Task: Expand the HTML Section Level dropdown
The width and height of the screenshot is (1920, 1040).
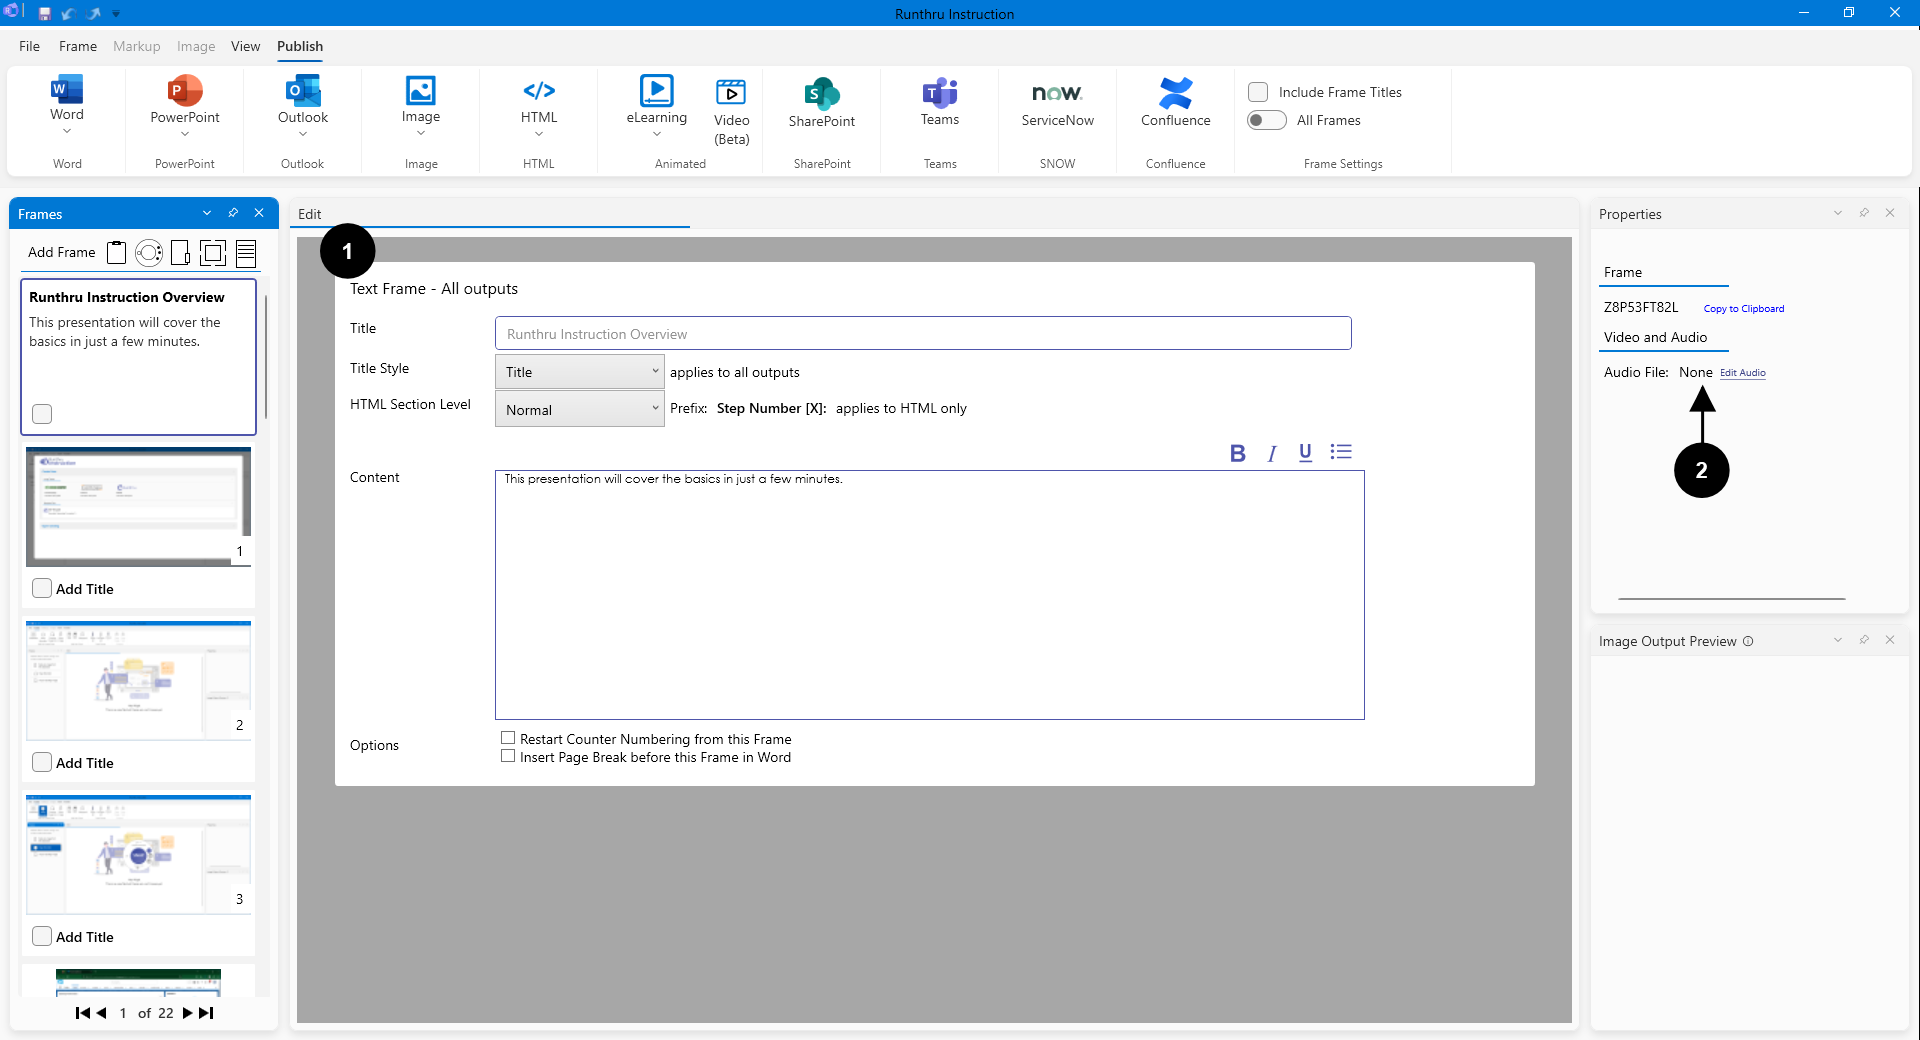Action: [579, 409]
